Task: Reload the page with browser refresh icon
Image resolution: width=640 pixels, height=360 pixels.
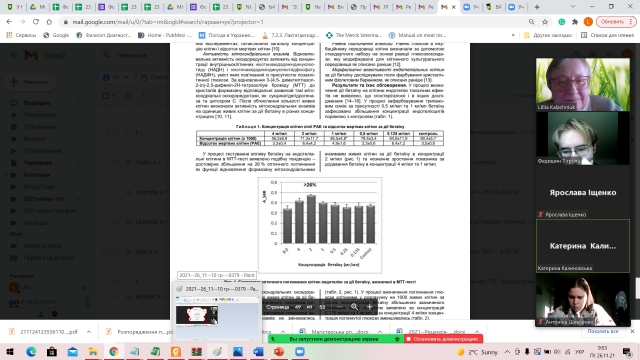Action: tap(36, 22)
